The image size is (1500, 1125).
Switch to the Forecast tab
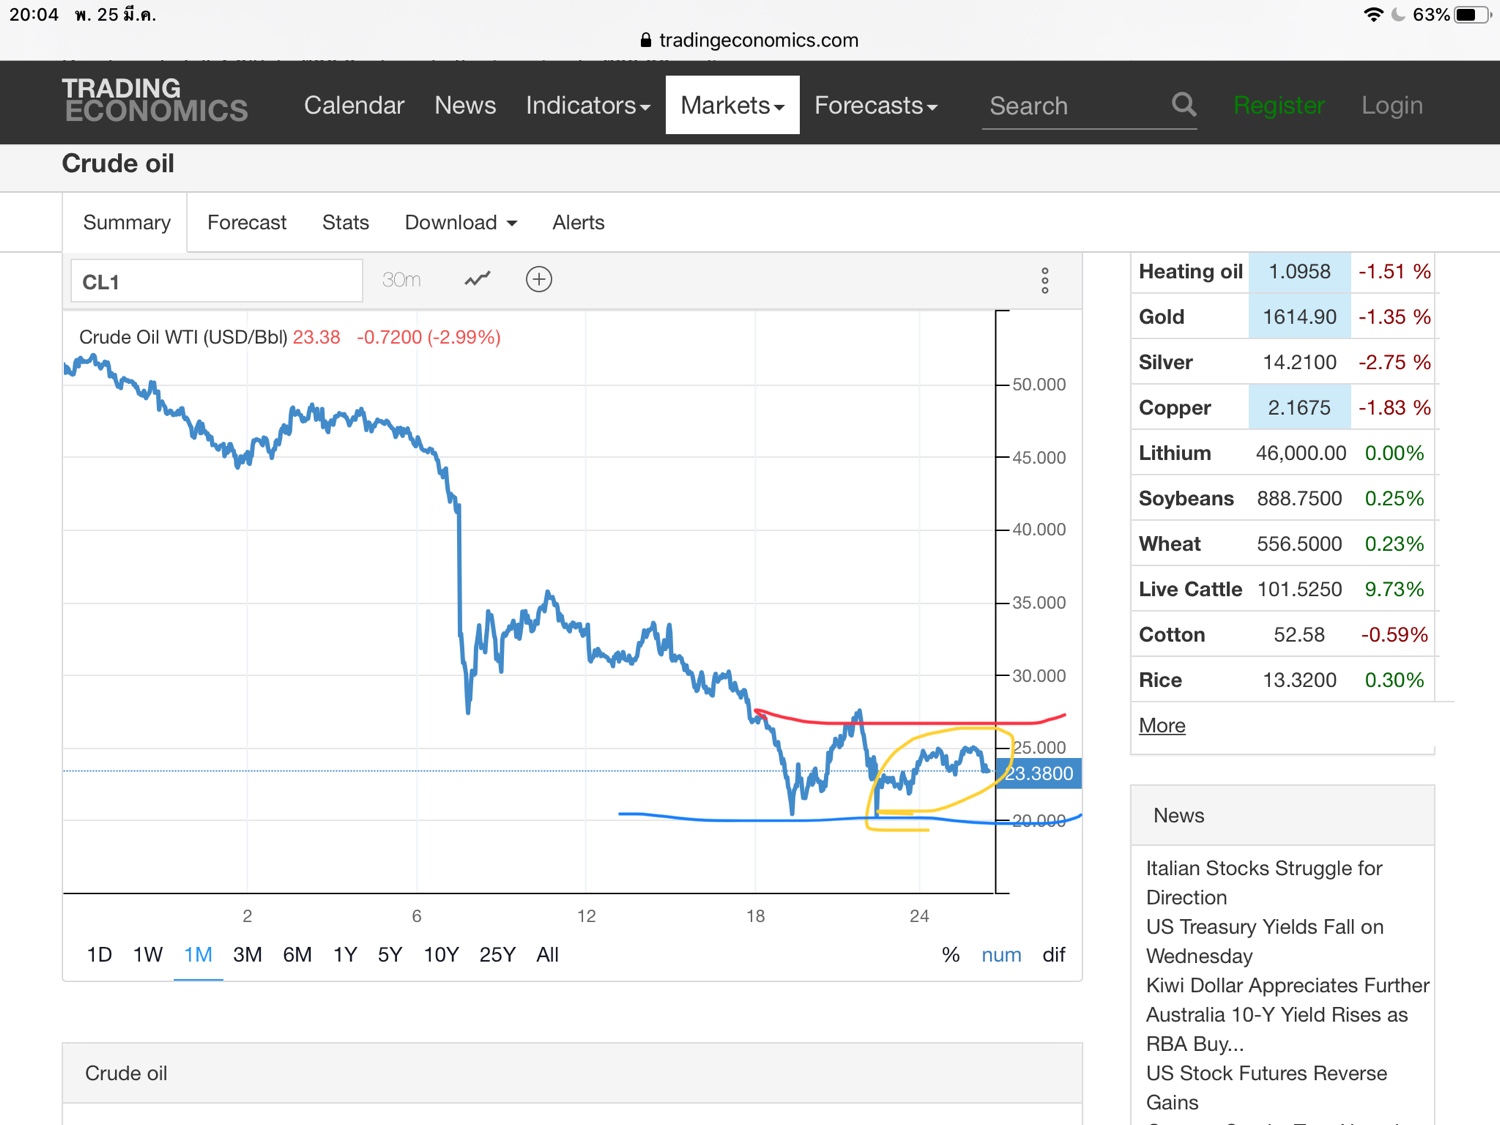point(246,223)
